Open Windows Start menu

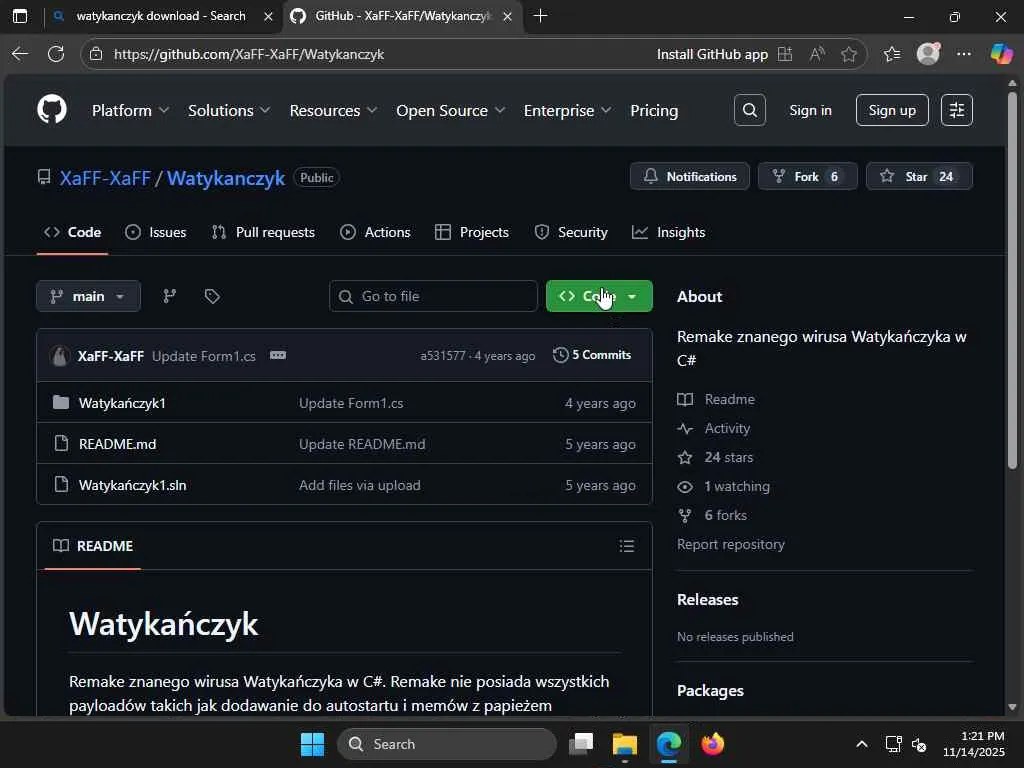312,744
